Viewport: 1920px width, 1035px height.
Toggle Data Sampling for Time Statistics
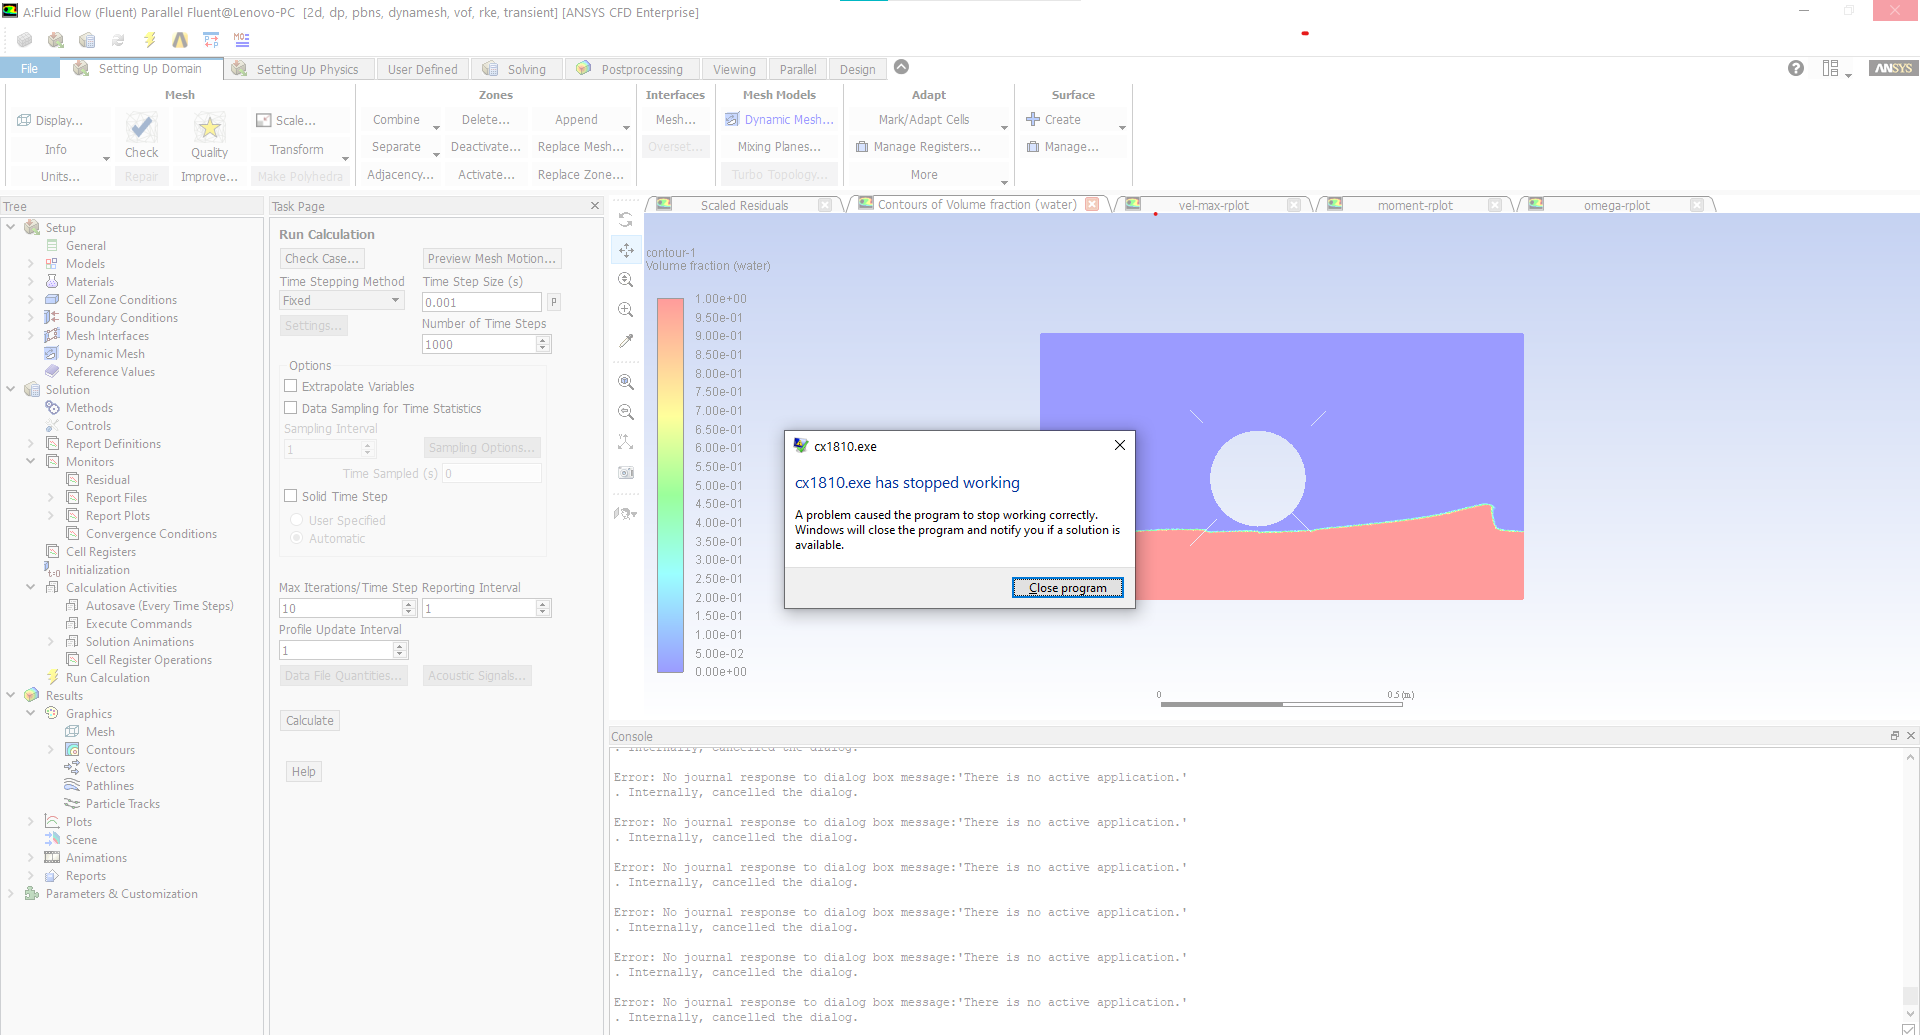[x=291, y=408]
